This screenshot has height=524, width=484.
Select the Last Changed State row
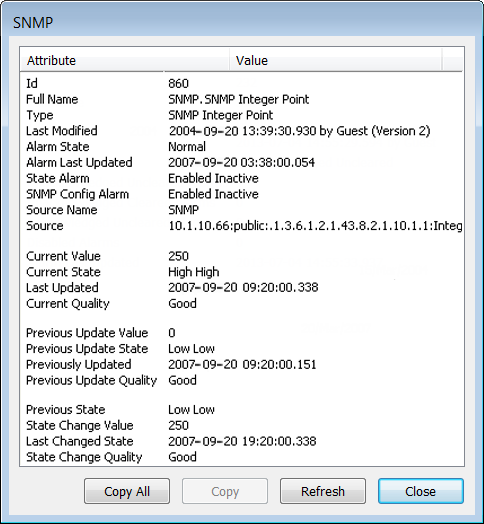point(241,441)
